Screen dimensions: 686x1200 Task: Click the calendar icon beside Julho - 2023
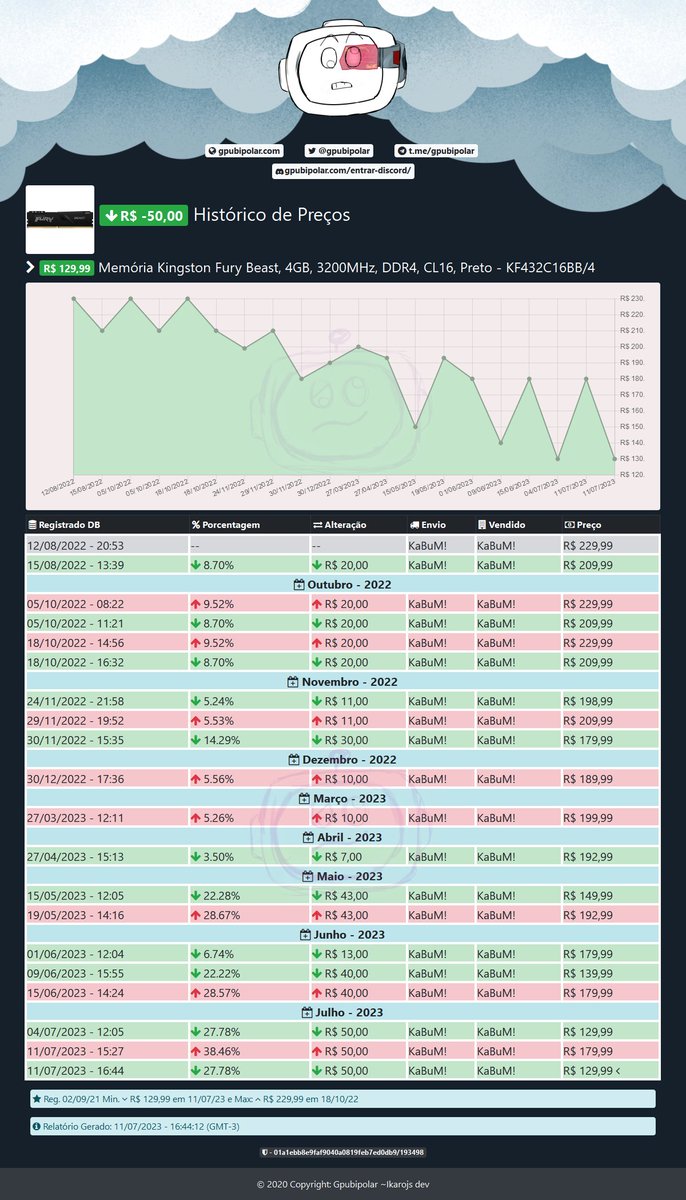click(307, 1012)
